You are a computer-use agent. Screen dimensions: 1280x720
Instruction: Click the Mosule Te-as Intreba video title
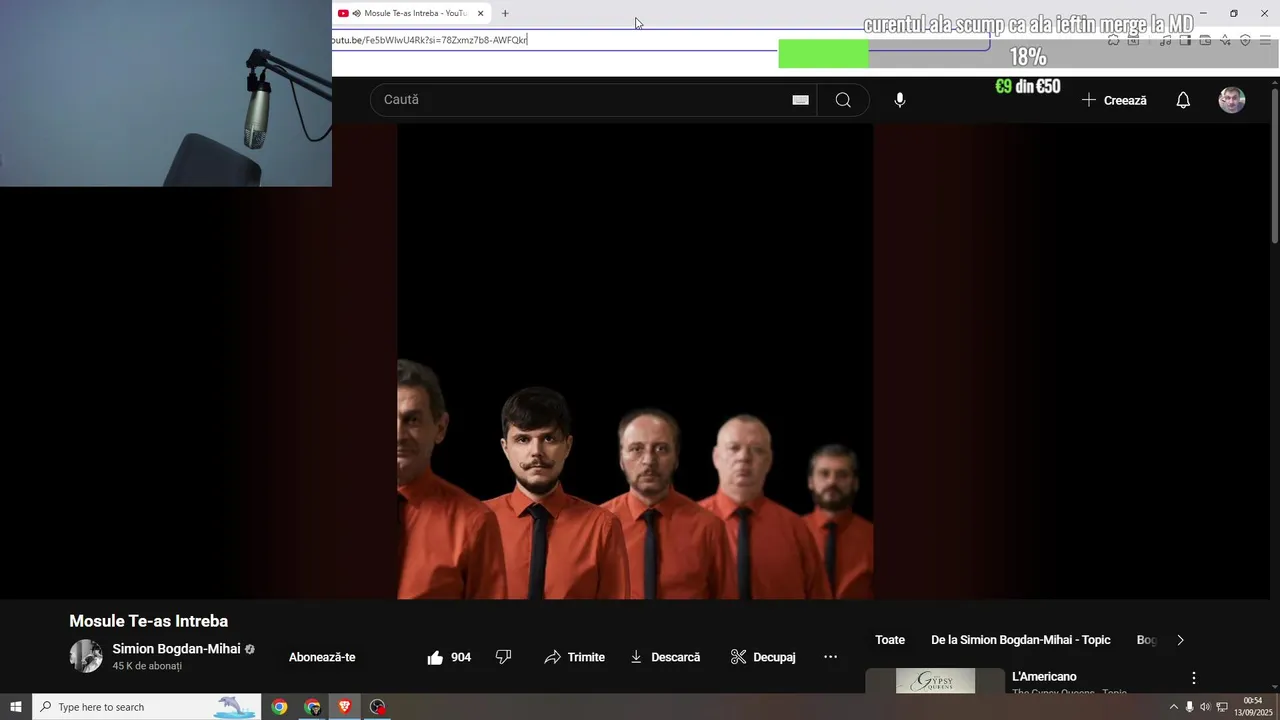(x=148, y=621)
